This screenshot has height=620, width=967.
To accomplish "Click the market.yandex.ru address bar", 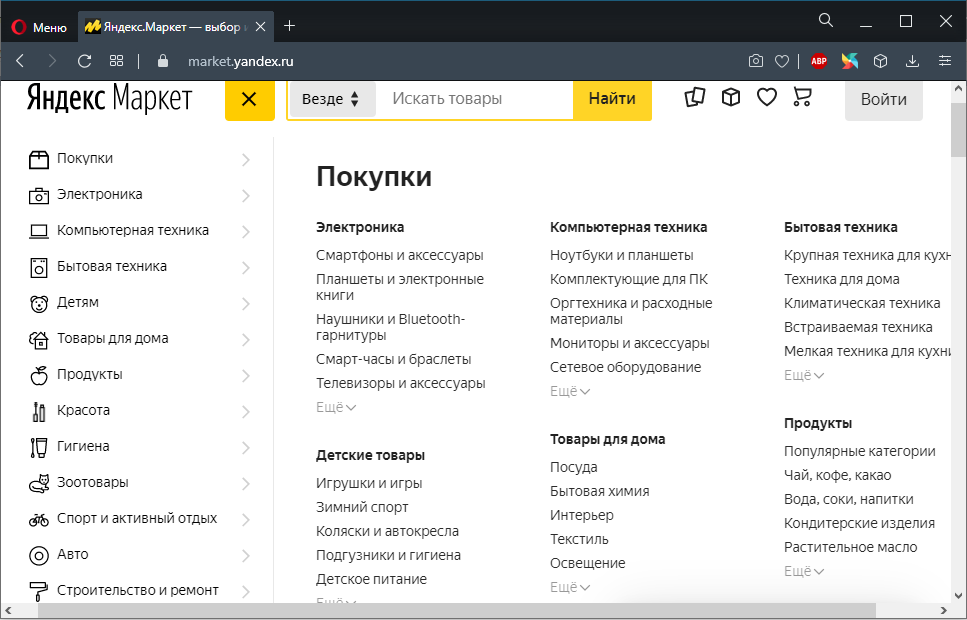I will (x=241, y=62).
